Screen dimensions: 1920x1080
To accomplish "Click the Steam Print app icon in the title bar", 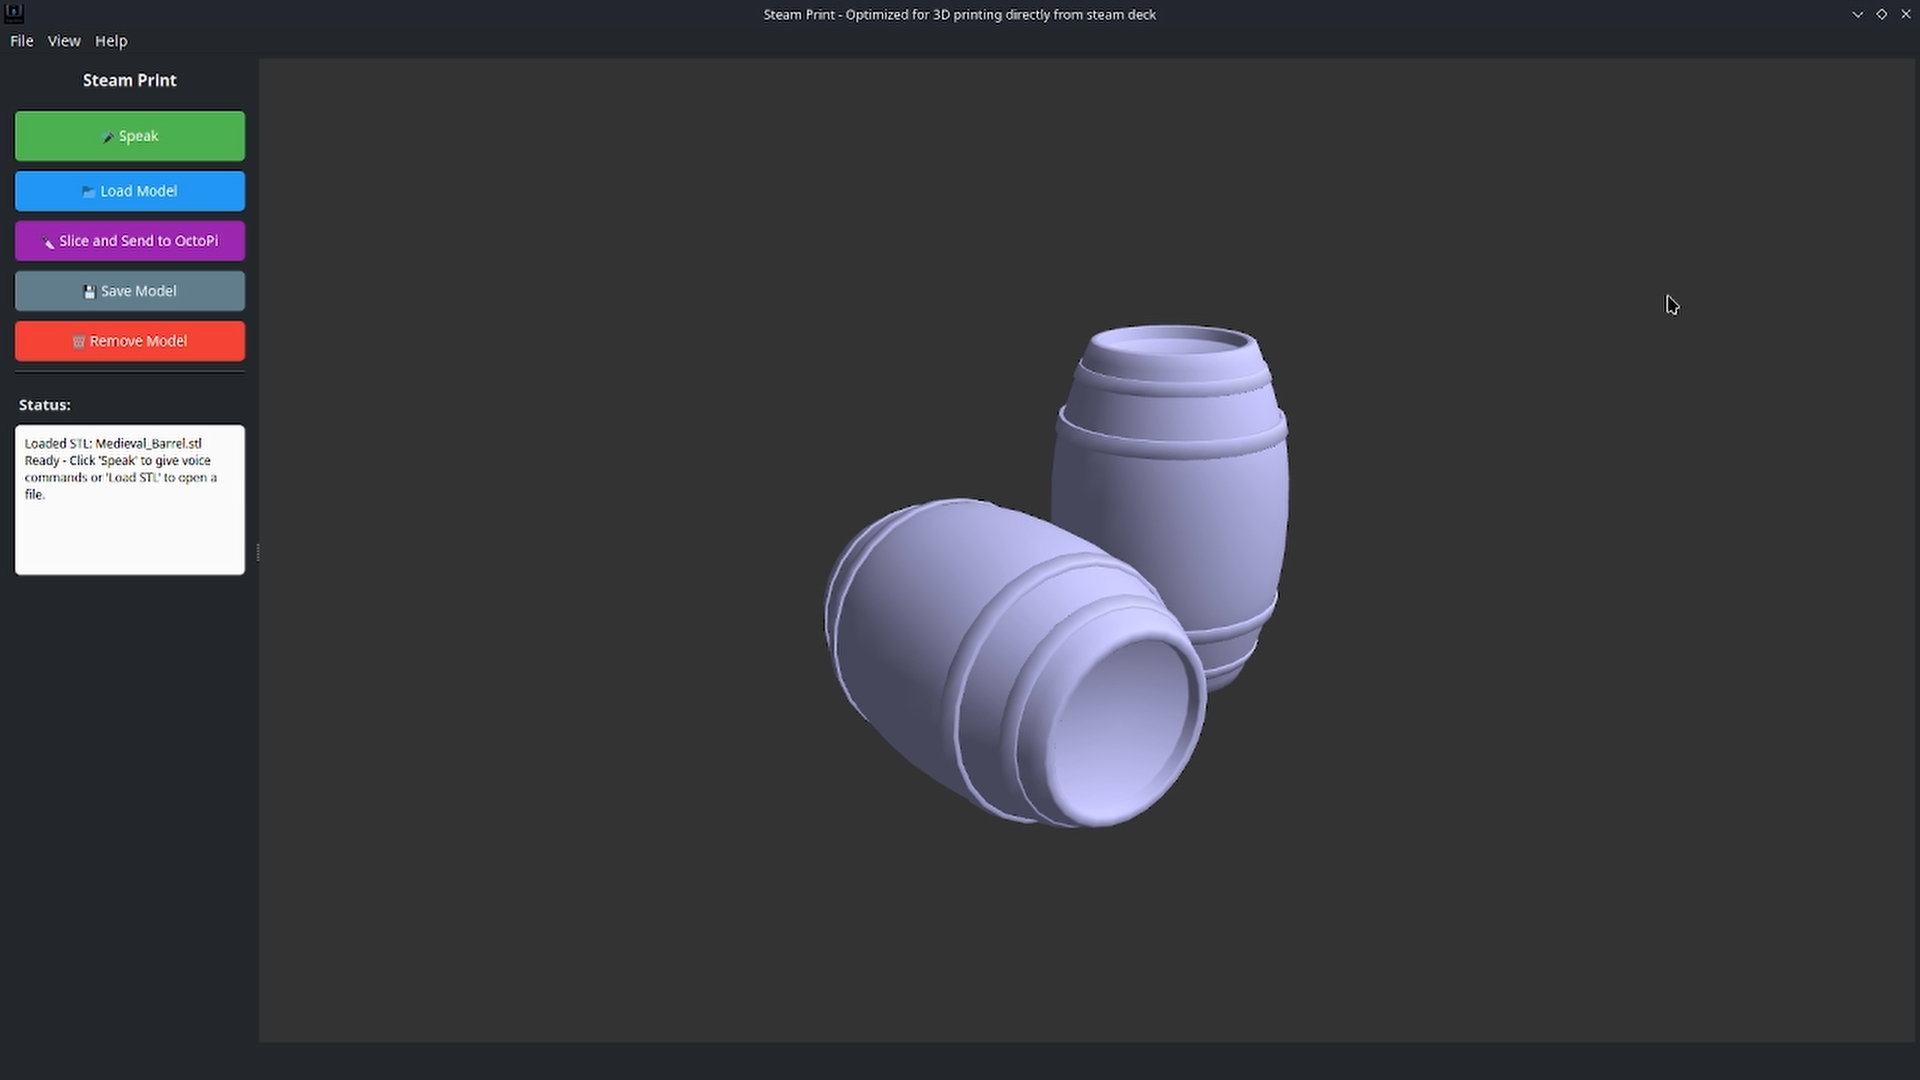I will [x=14, y=13].
